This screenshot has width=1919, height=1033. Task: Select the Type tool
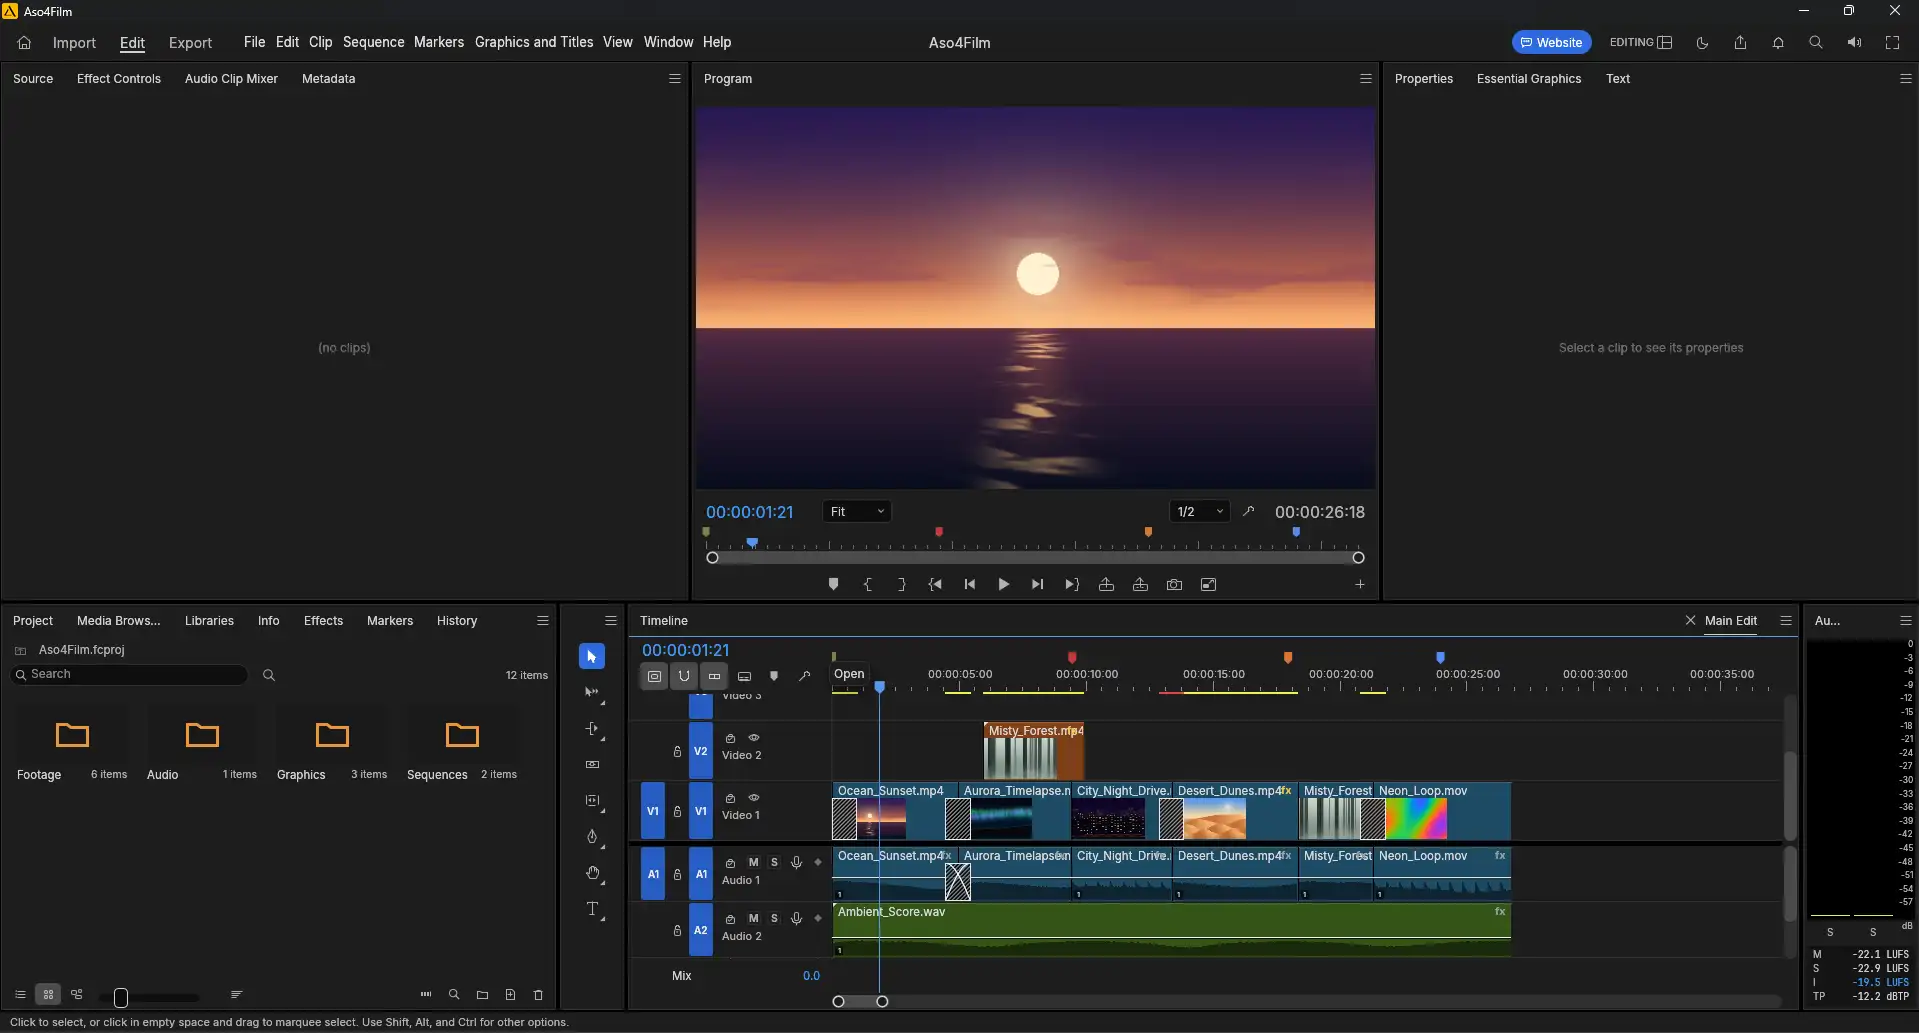pos(592,909)
